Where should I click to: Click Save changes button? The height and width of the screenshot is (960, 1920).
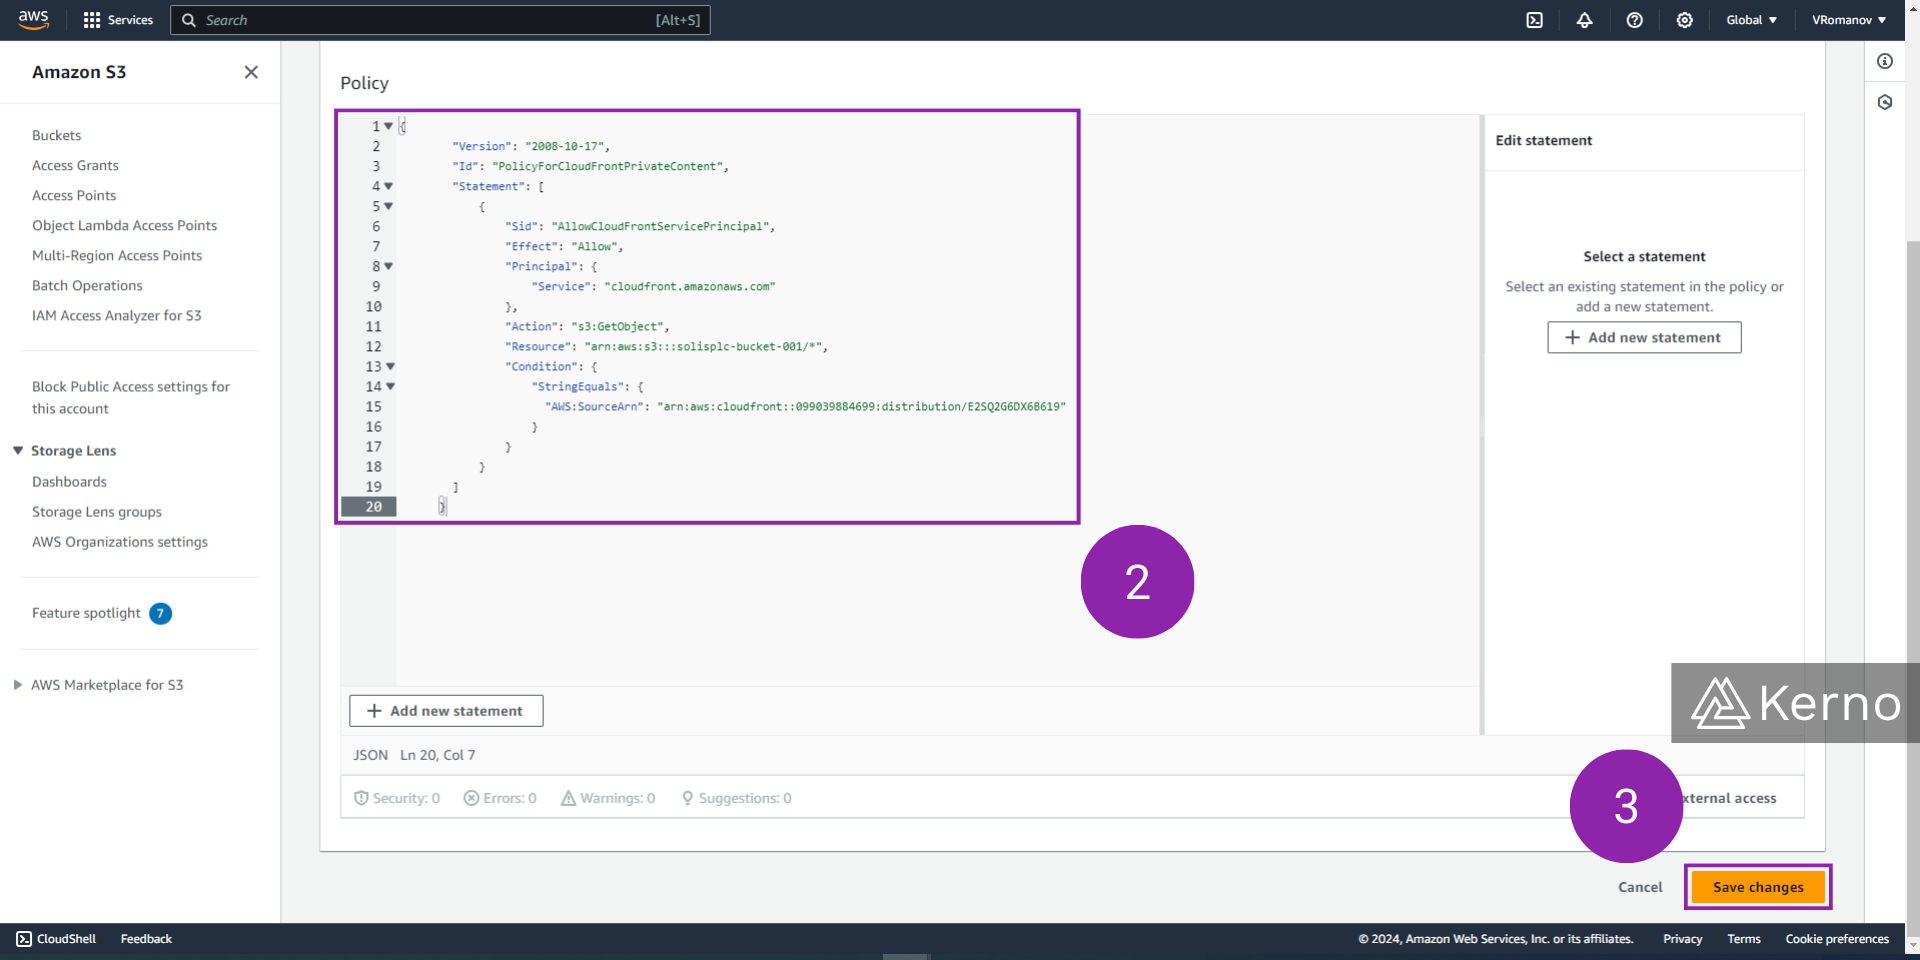coord(1758,887)
